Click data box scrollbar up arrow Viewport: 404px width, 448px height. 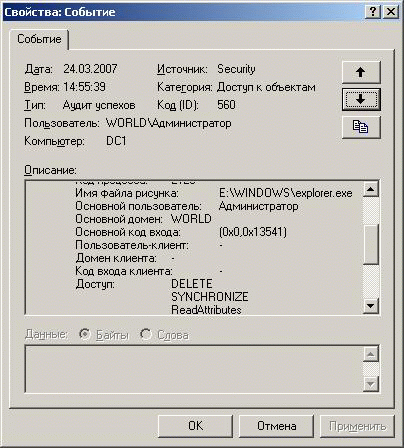coord(371,354)
